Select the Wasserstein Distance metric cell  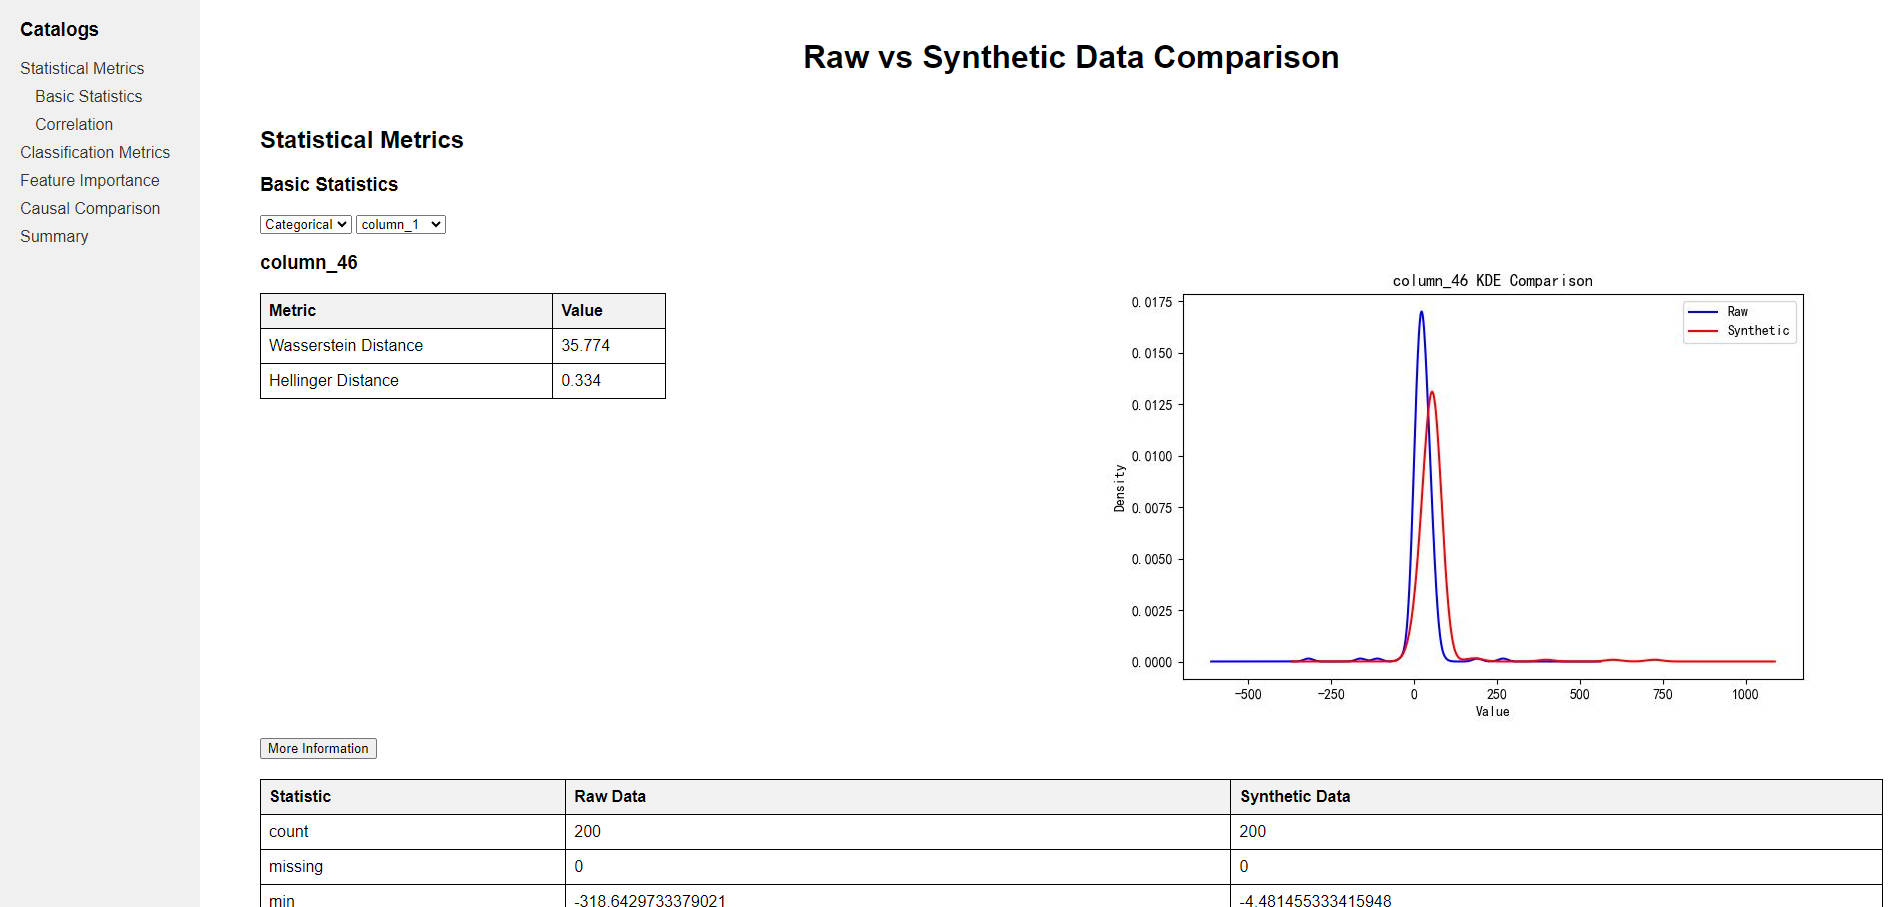[x=406, y=346]
